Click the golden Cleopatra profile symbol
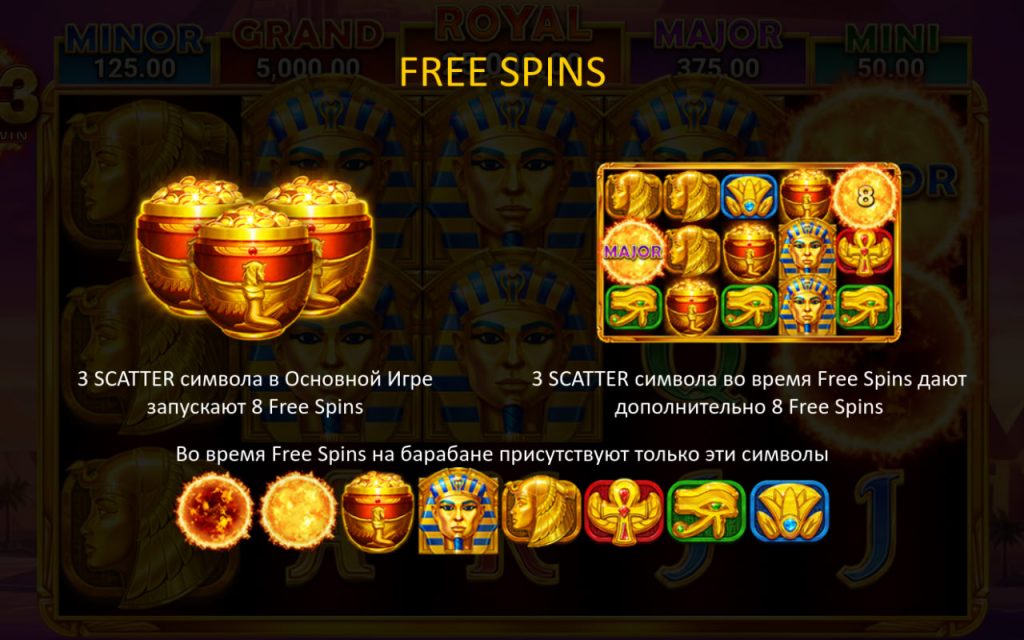 (x=541, y=511)
